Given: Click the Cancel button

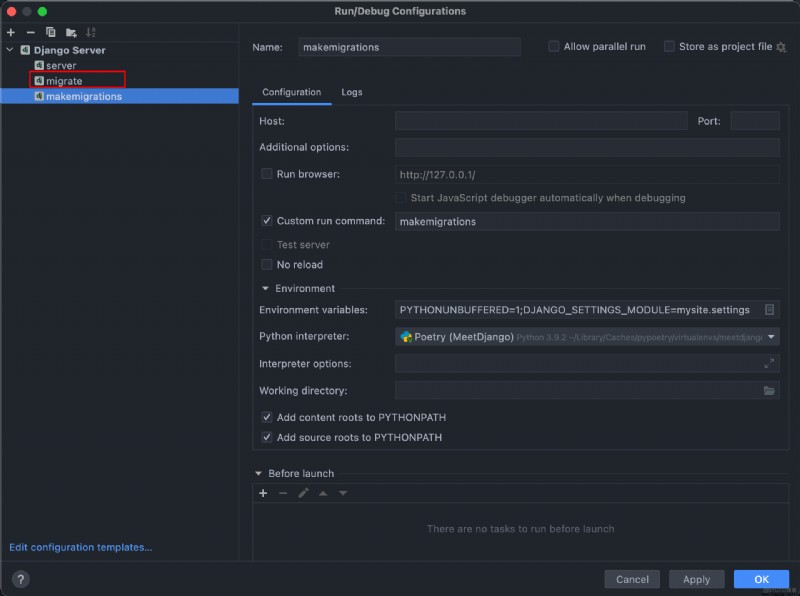Looking at the screenshot, I should 632,579.
